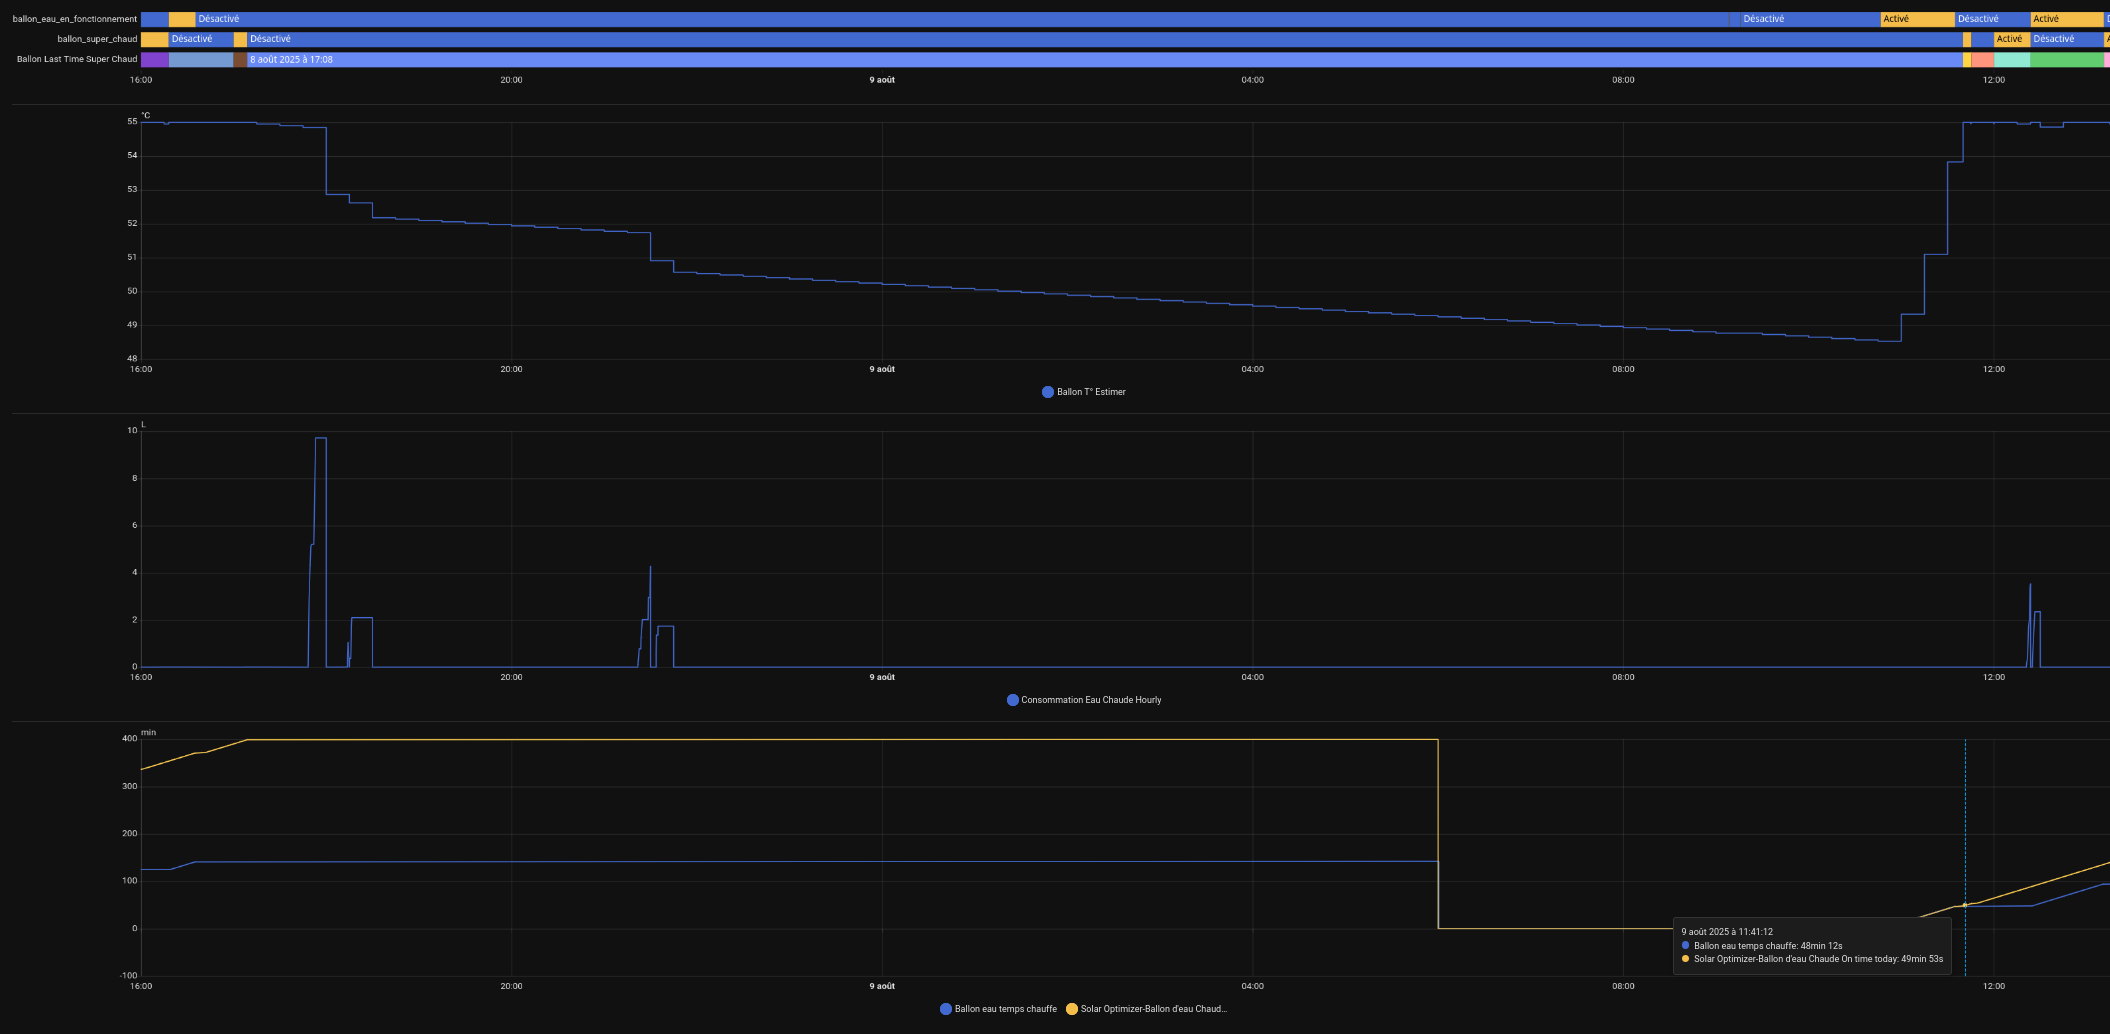Toggle the Ballon T° Estimer legend entry

coord(1084,392)
